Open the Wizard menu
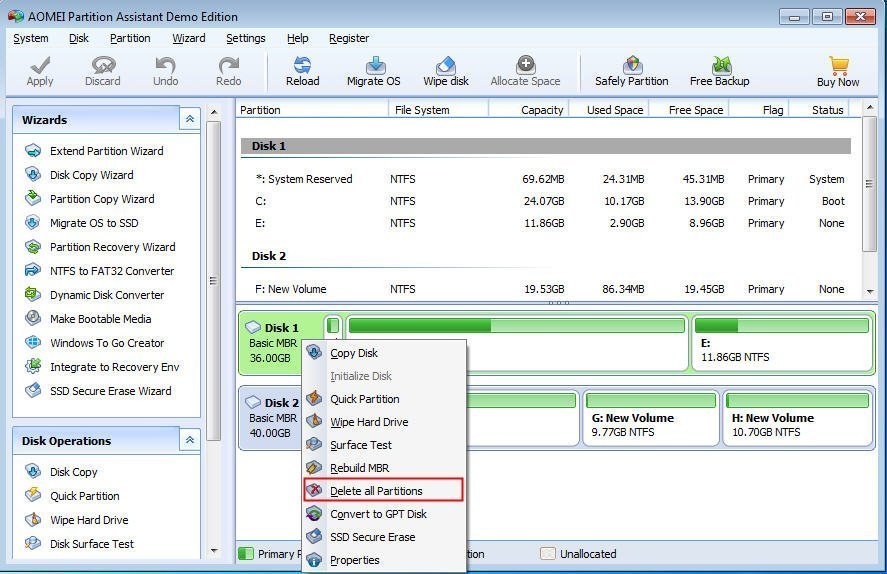This screenshot has height=574, width=887. [188, 38]
